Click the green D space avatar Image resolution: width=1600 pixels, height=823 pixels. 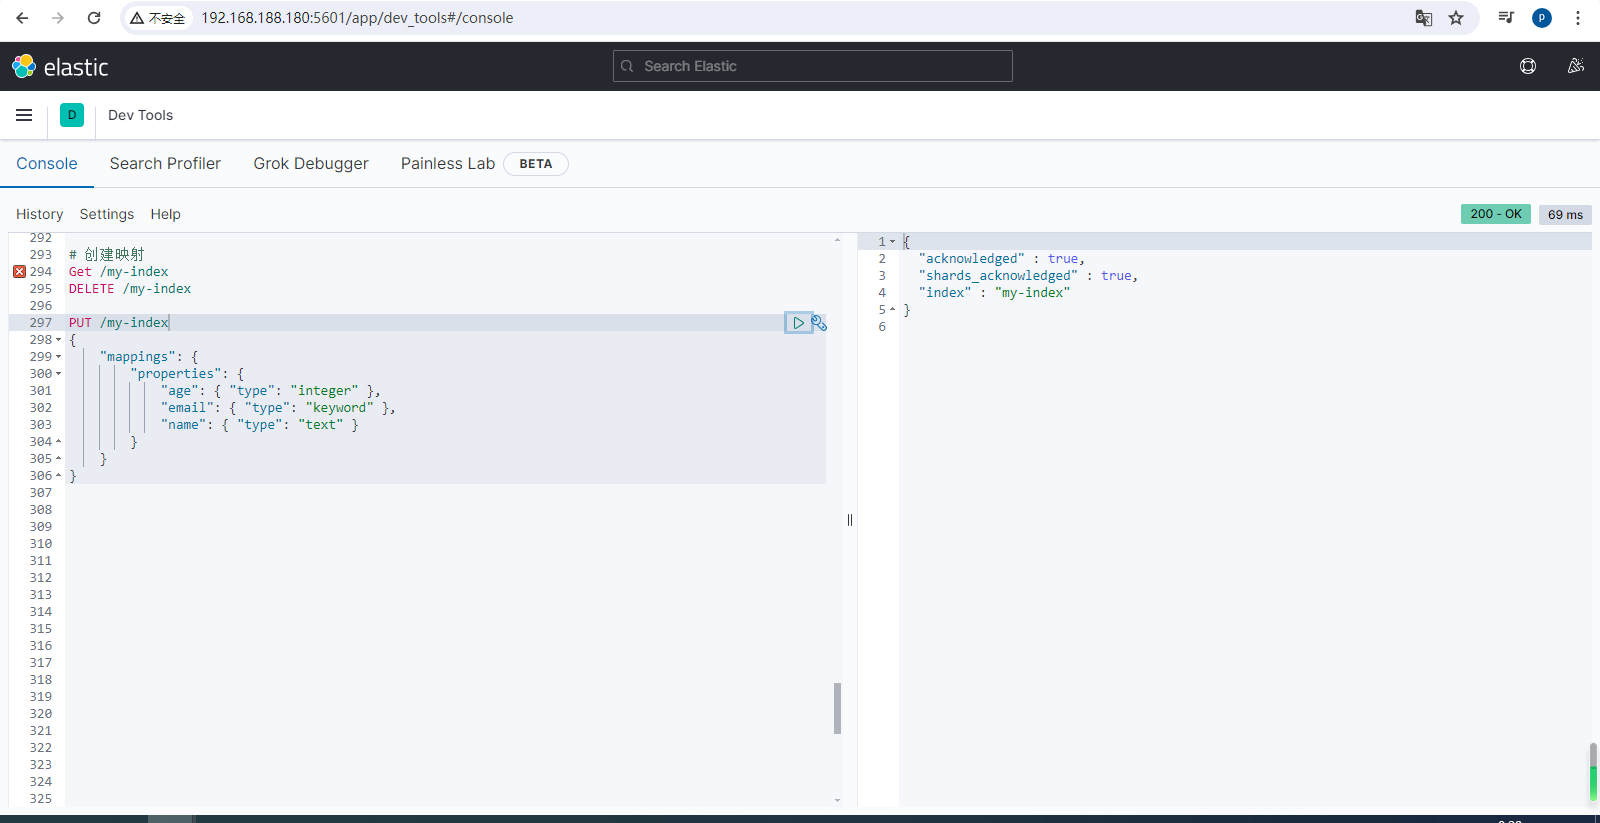72,115
